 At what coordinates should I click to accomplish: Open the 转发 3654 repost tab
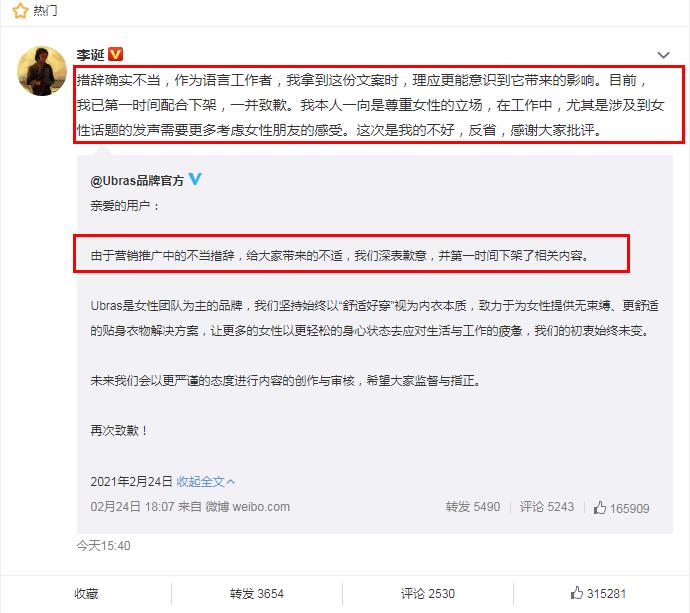pos(257,594)
